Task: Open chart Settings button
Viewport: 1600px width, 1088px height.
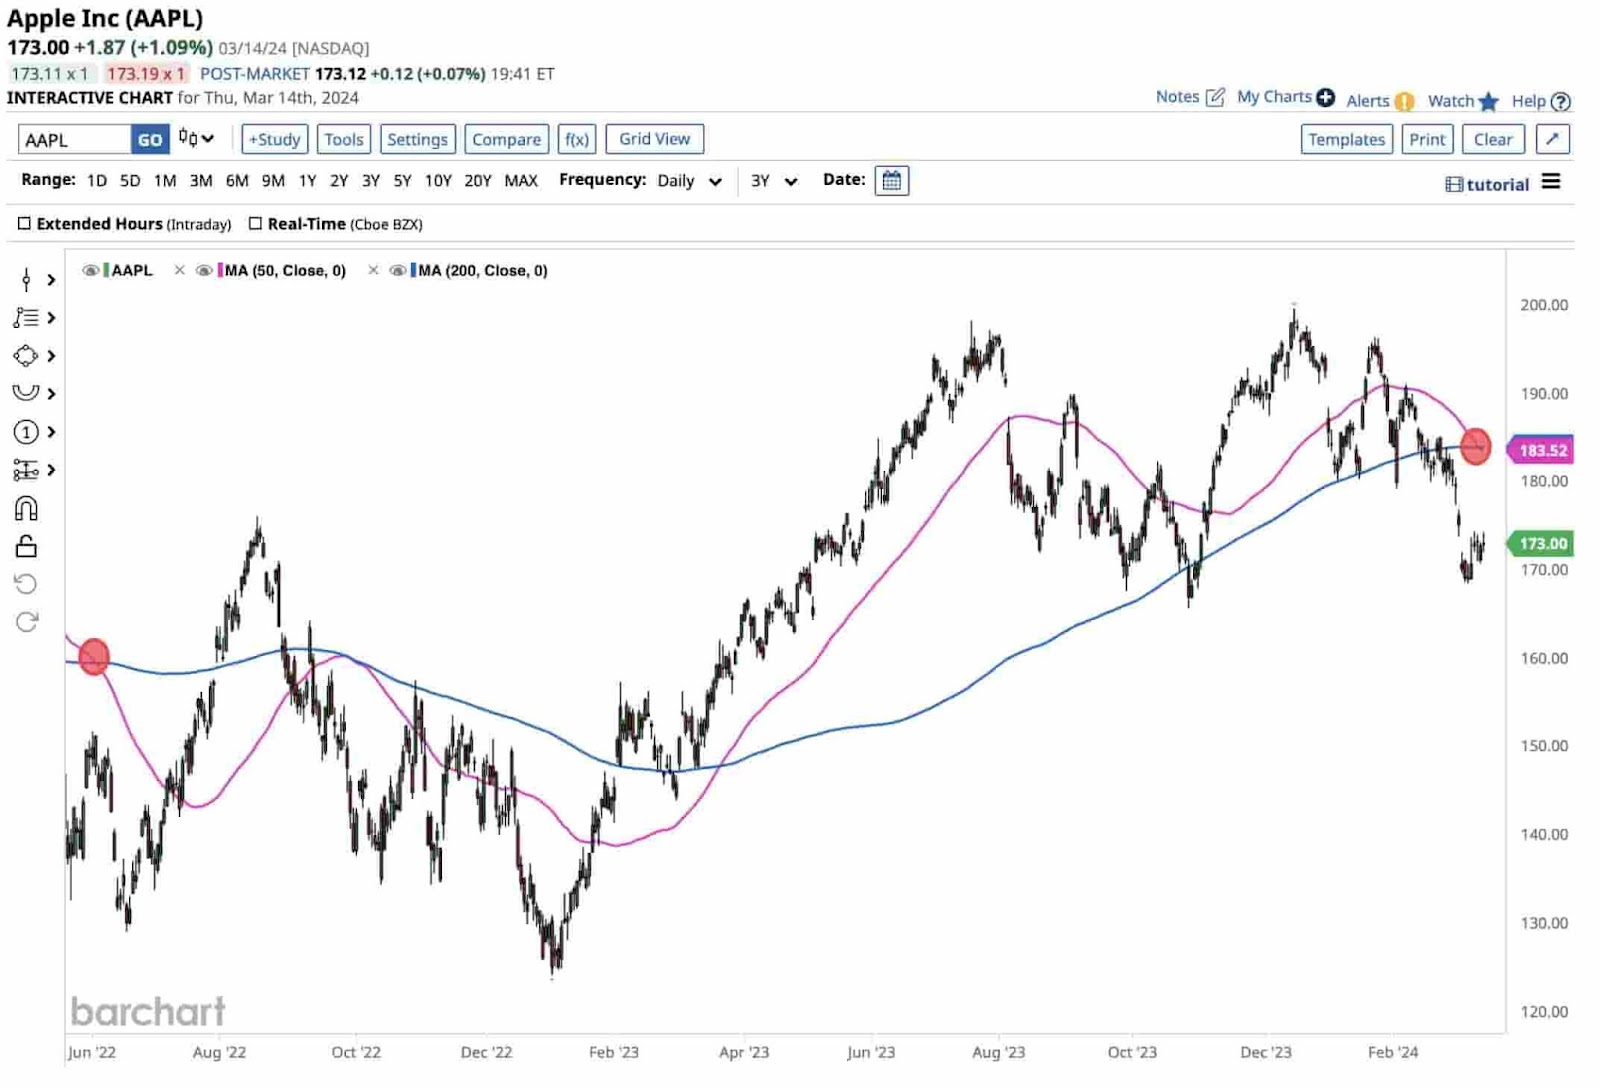Action: (418, 139)
